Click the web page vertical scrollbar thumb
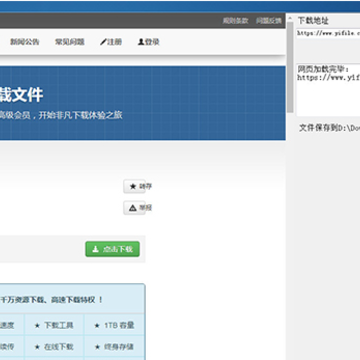Screen dimensions: 360x360 pyautogui.click(x=290, y=67)
